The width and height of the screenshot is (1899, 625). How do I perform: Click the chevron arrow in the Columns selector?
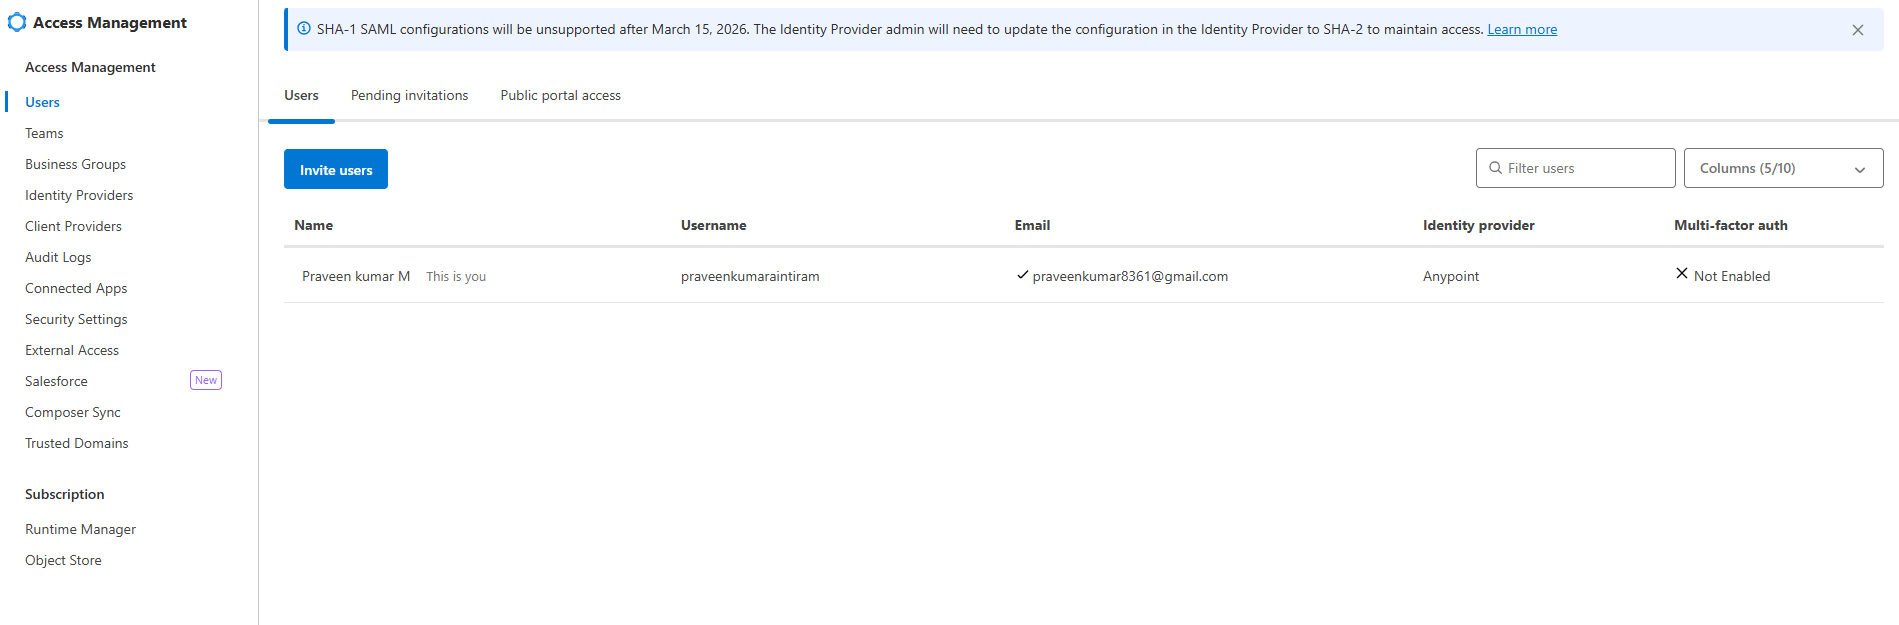[x=1859, y=169]
